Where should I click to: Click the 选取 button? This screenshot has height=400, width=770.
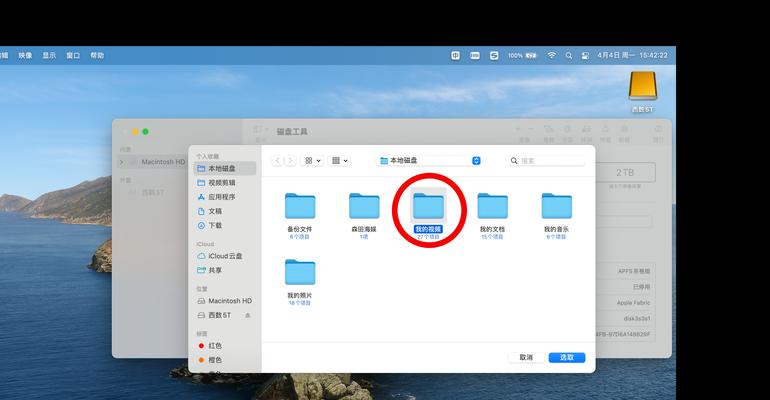pyautogui.click(x=567, y=357)
